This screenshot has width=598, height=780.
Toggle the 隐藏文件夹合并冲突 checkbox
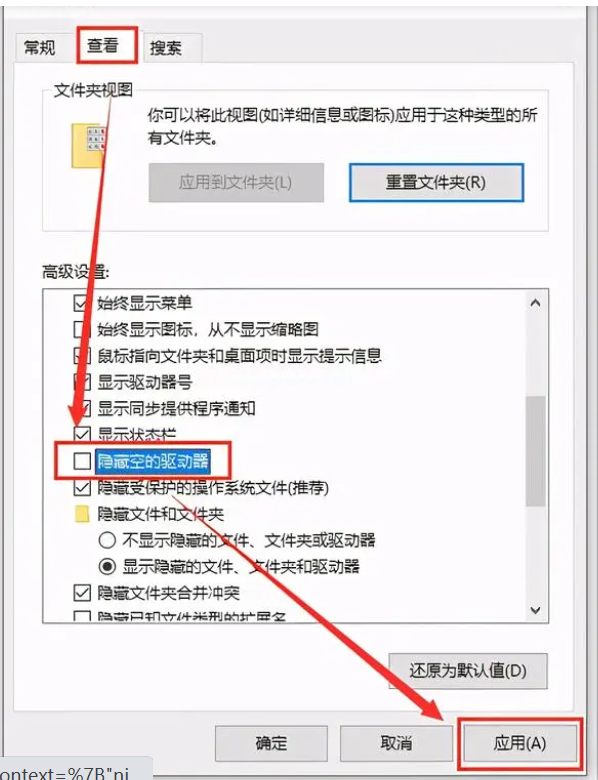pyautogui.click(x=82, y=593)
